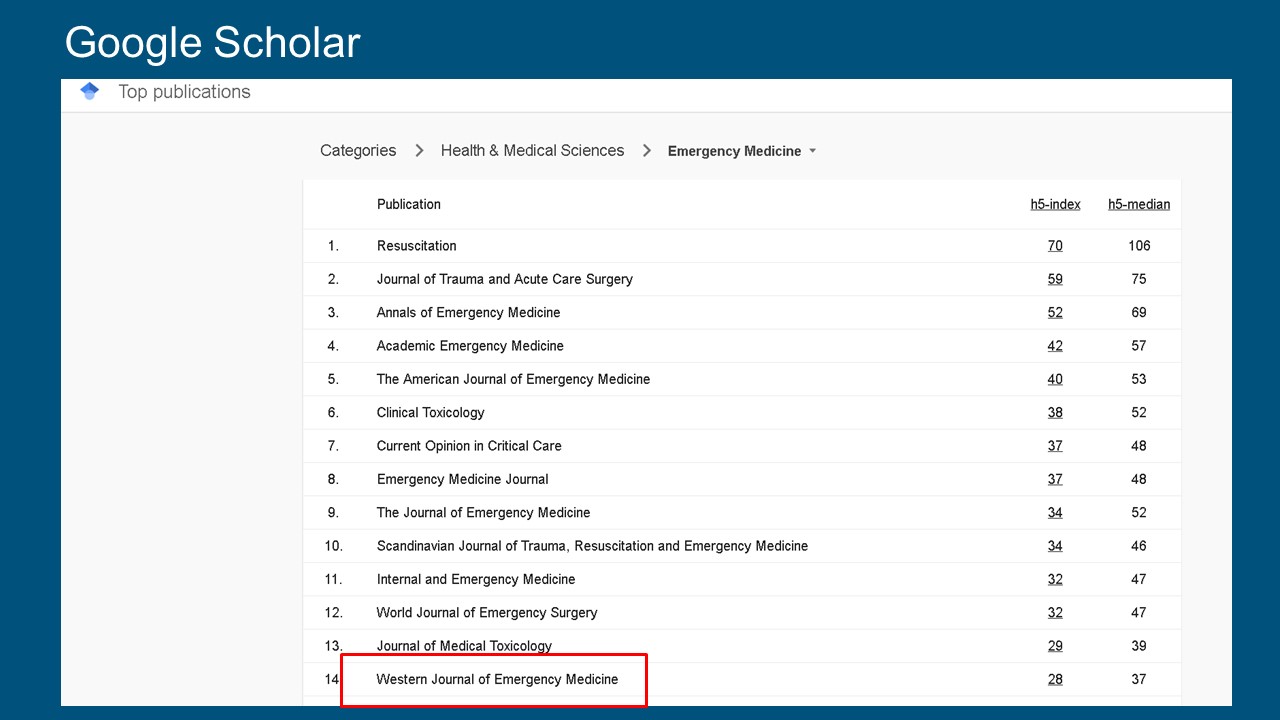Open h5-index 40 for American Journal of Emergency Medicine

coord(1055,379)
